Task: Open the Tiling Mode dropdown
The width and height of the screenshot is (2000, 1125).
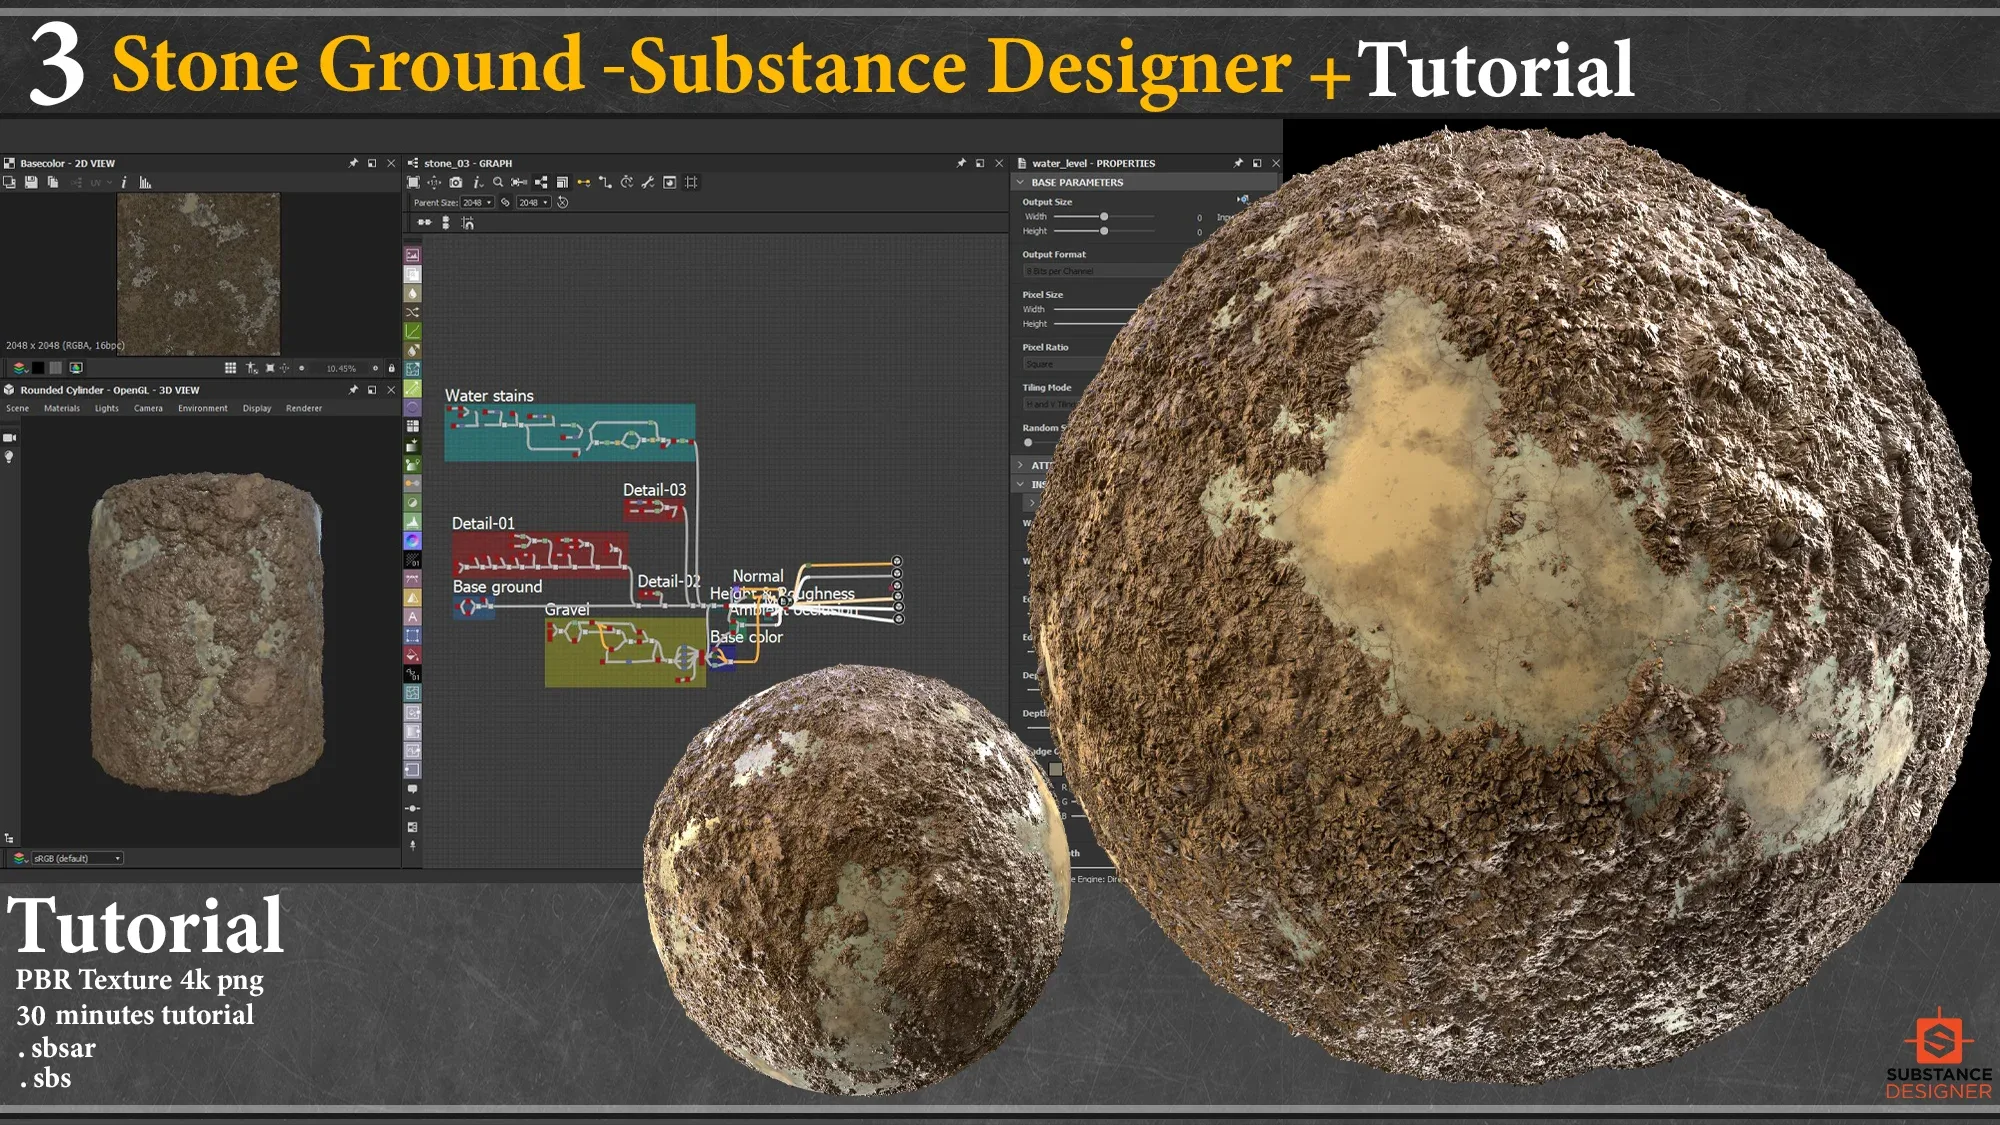Action: click(x=1050, y=404)
